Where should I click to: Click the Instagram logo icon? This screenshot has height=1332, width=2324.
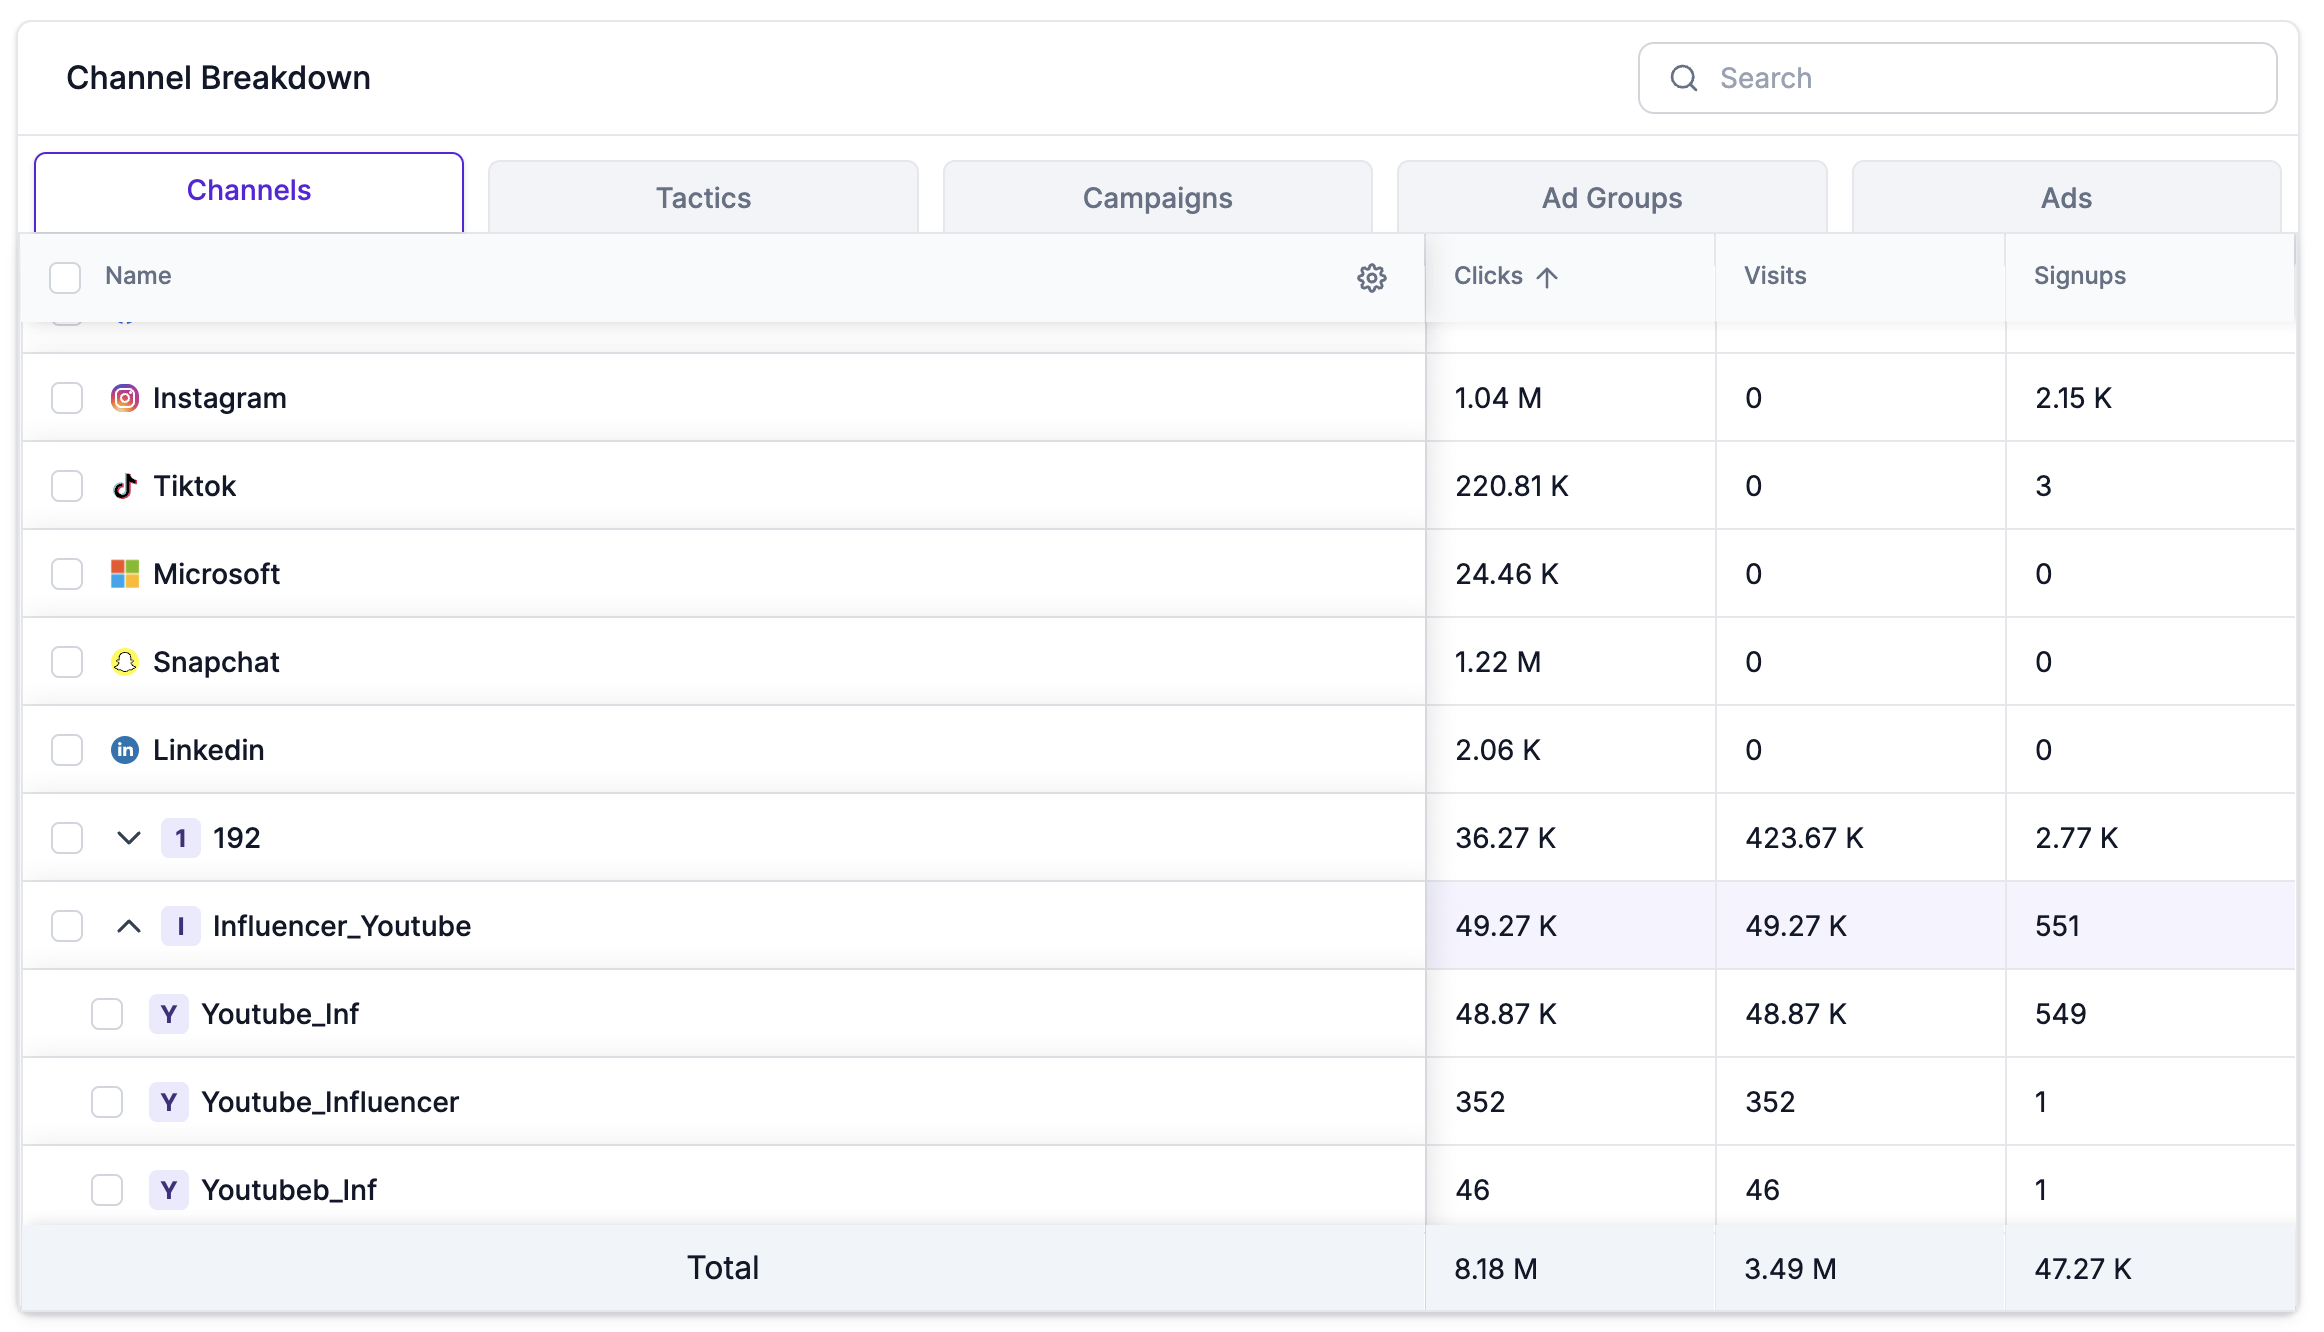pyautogui.click(x=124, y=398)
